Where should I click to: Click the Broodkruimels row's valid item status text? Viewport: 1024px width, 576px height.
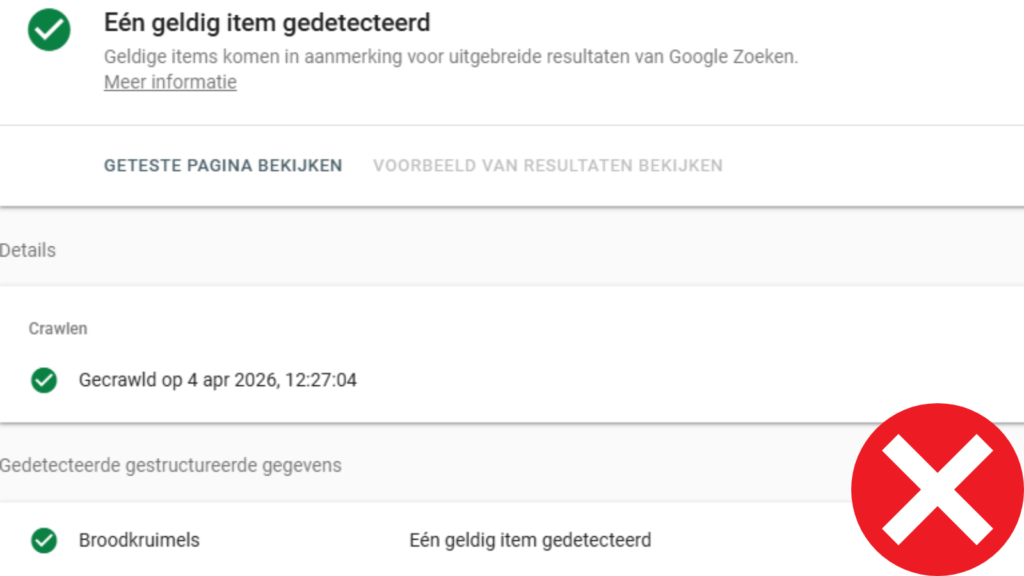pos(530,541)
